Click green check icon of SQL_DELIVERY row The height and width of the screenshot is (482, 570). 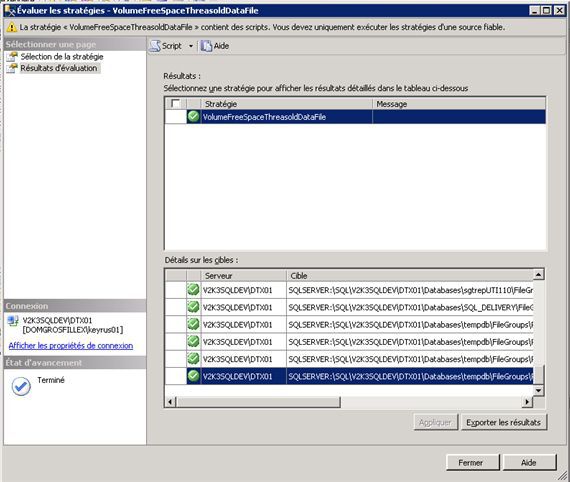coord(193,307)
